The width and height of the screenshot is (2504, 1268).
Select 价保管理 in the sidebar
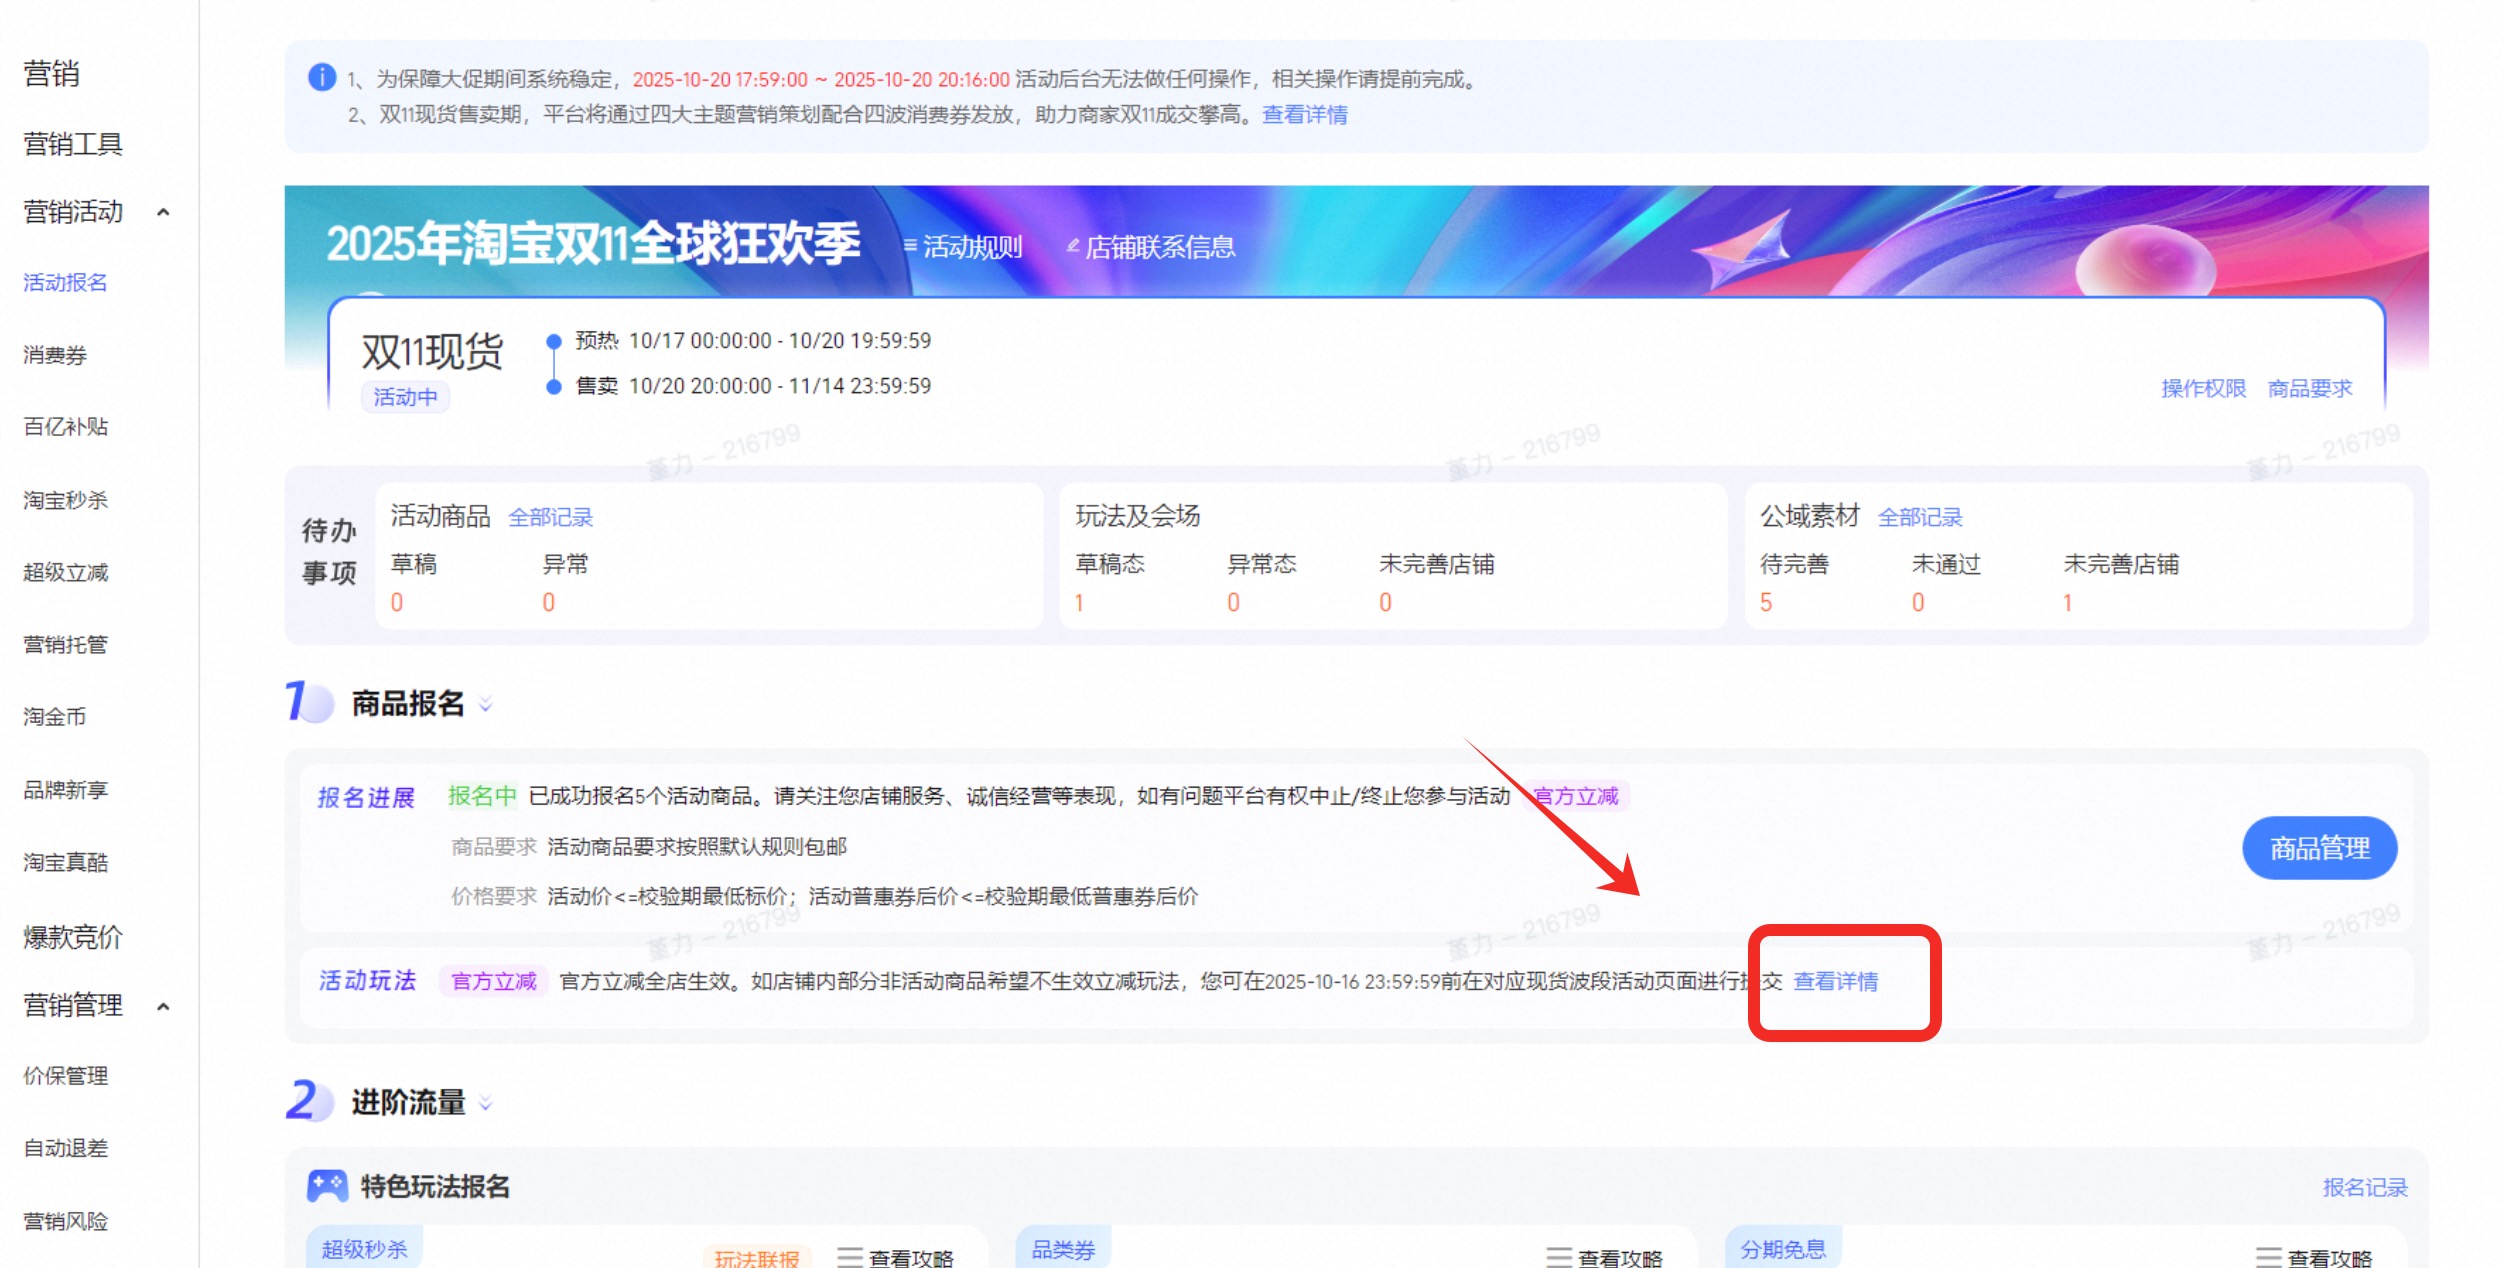(65, 1076)
